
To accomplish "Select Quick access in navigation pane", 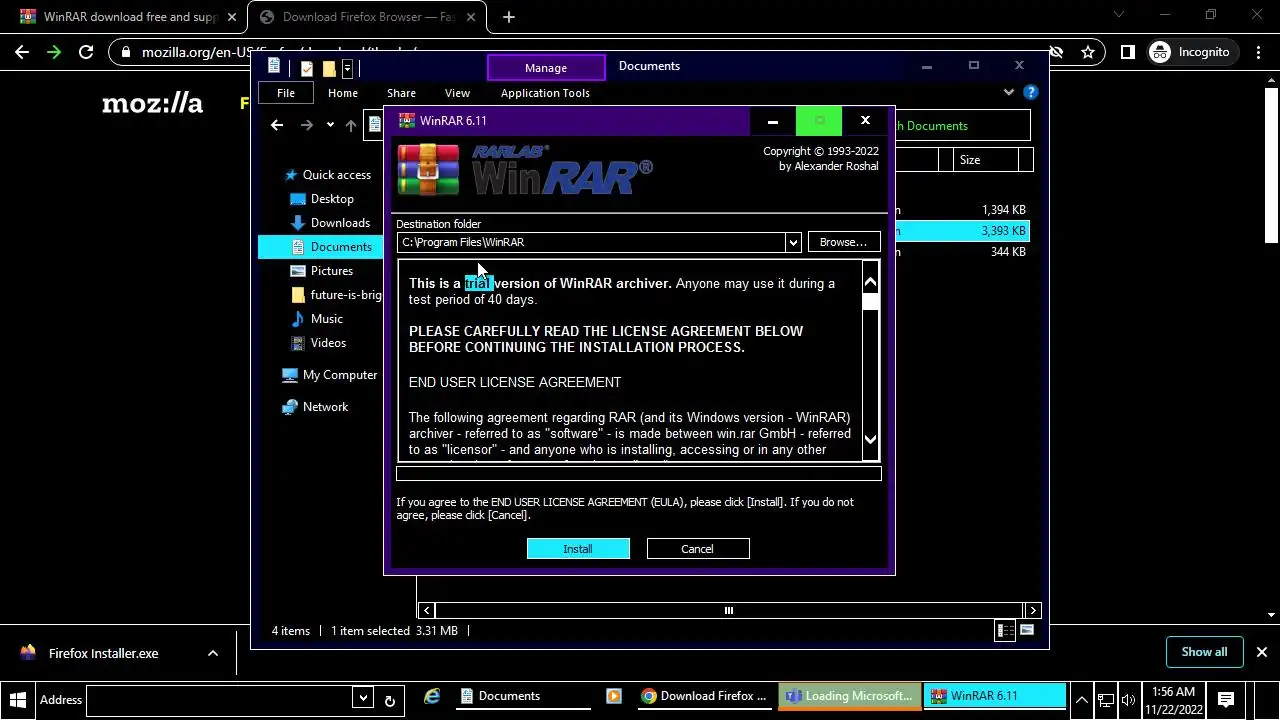I will [x=327, y=175].
